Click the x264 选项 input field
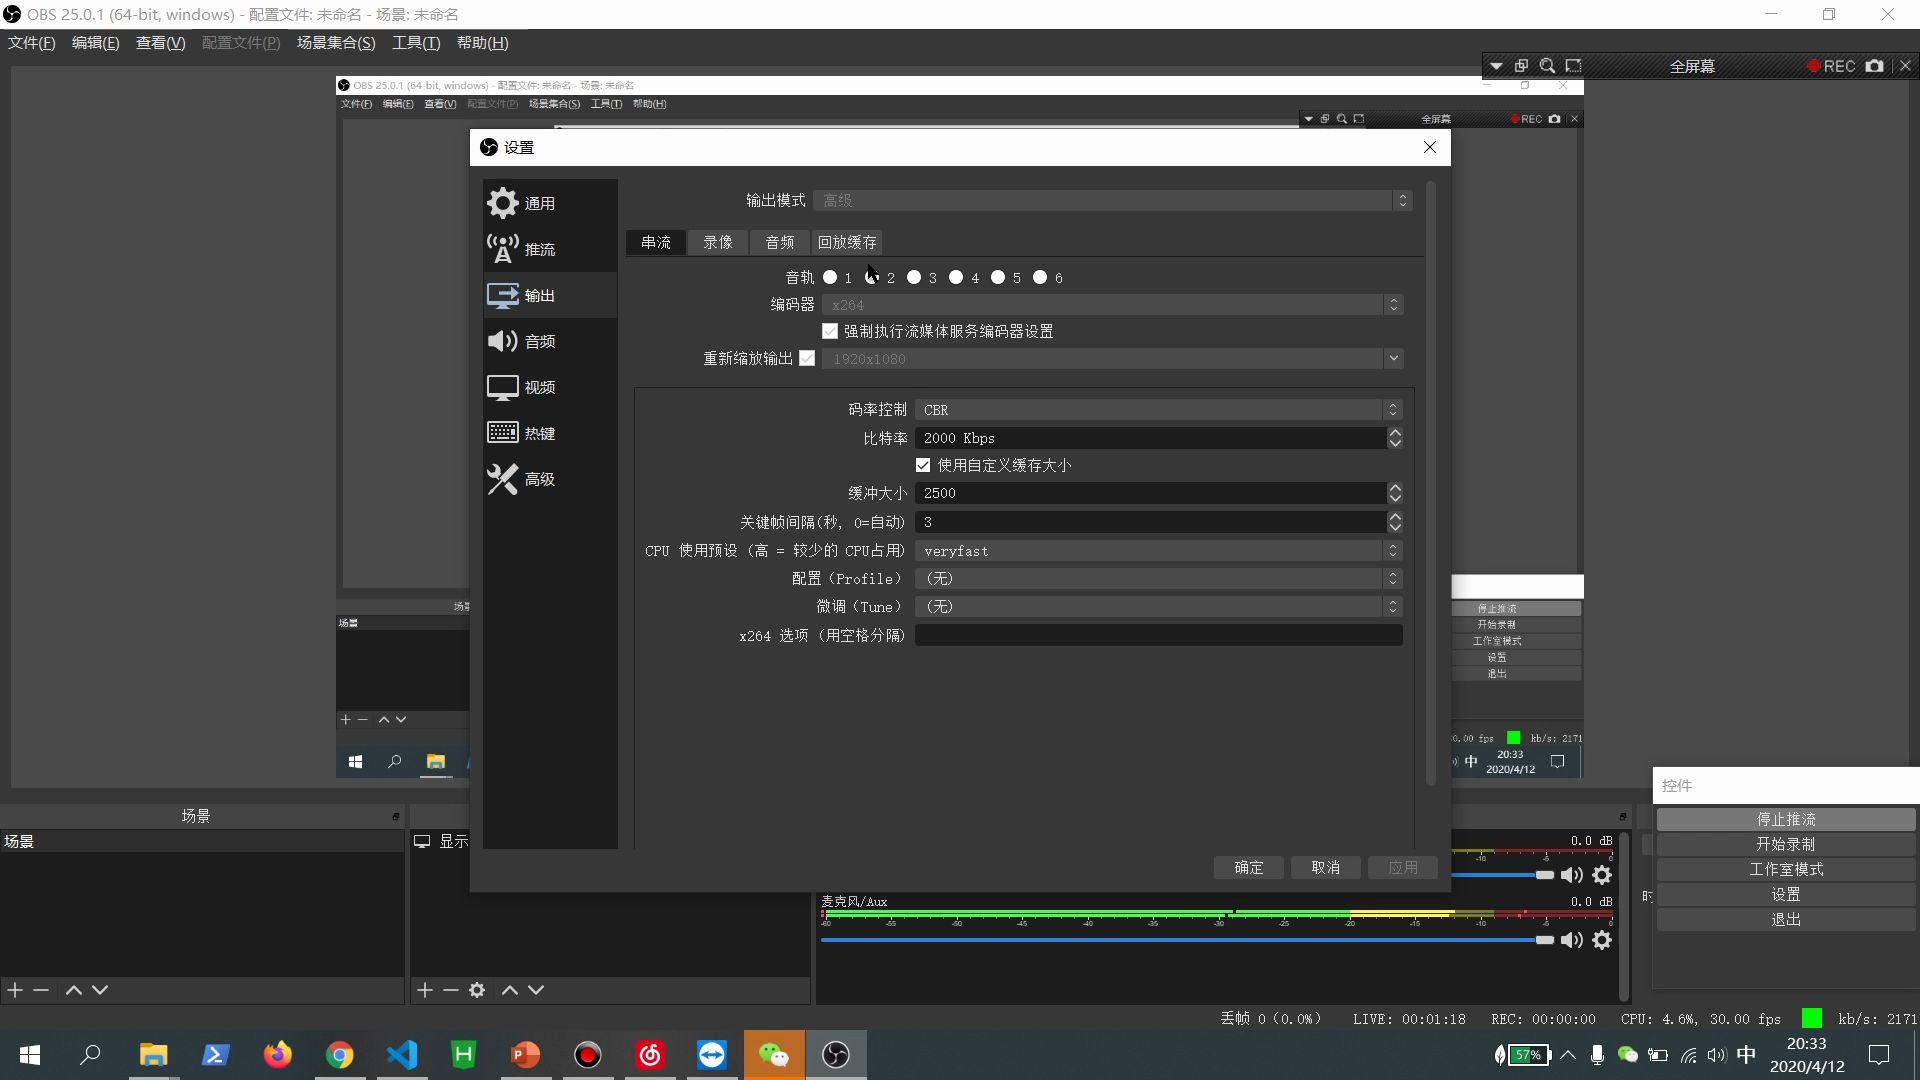This screenshot has height=1080, width=1920. [1158, 635]
